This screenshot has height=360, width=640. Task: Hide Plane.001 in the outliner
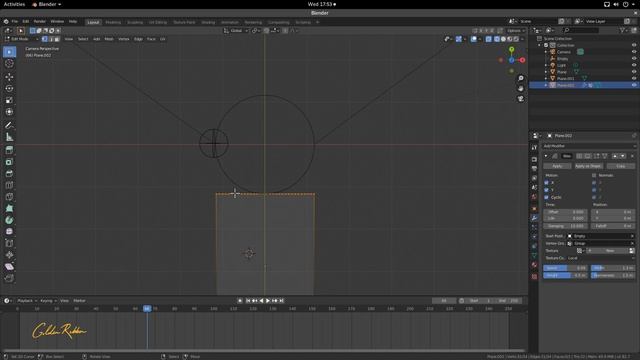(634, 78)
